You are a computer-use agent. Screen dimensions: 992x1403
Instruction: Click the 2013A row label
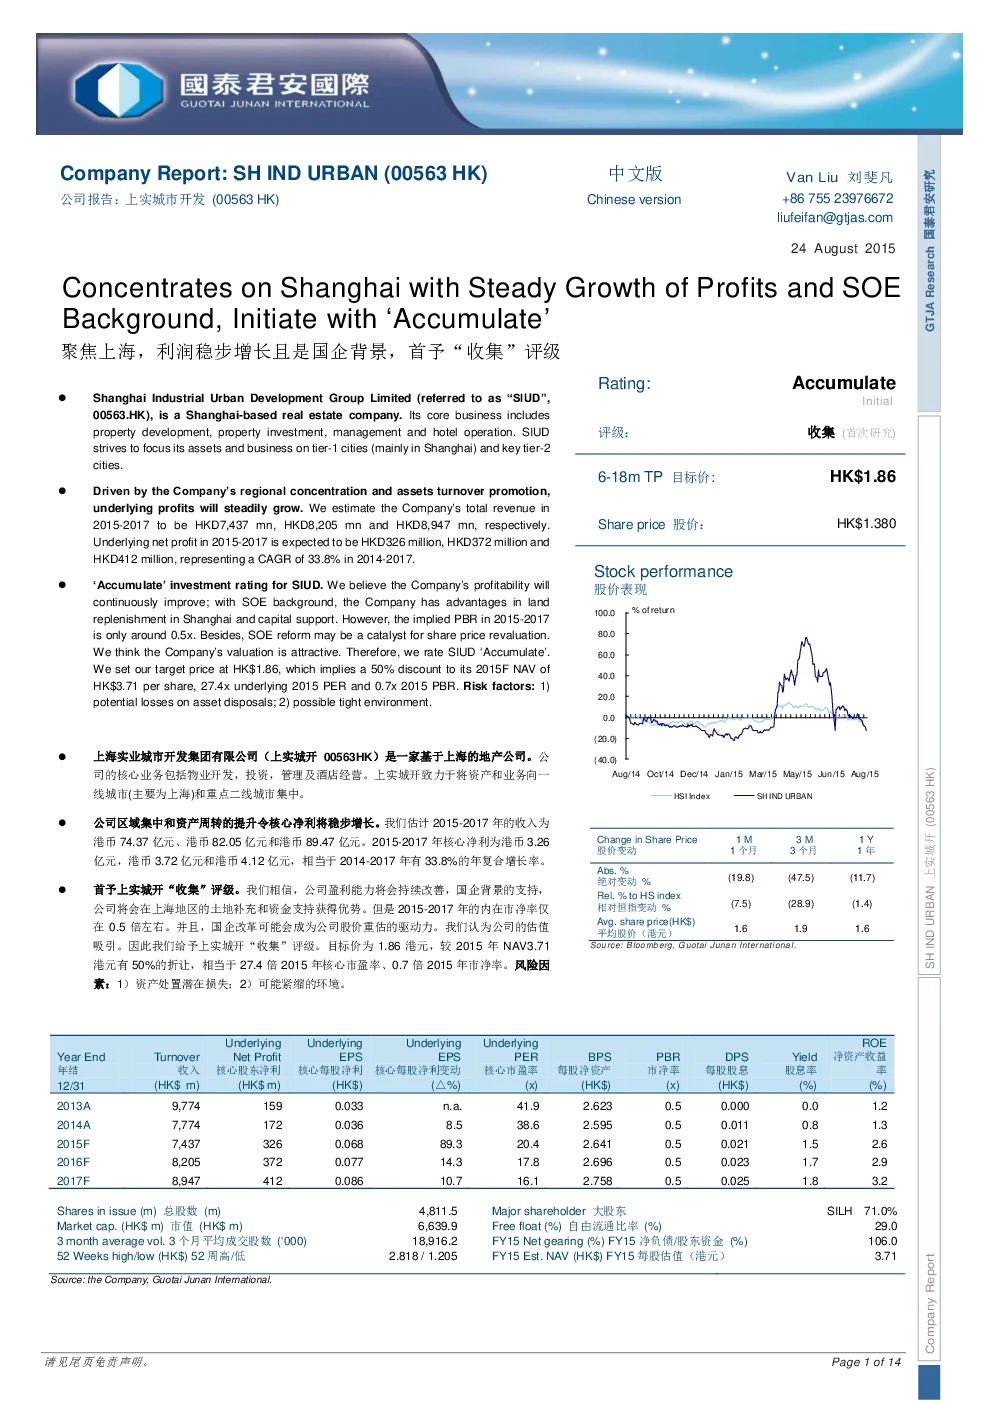(74, 1107)
